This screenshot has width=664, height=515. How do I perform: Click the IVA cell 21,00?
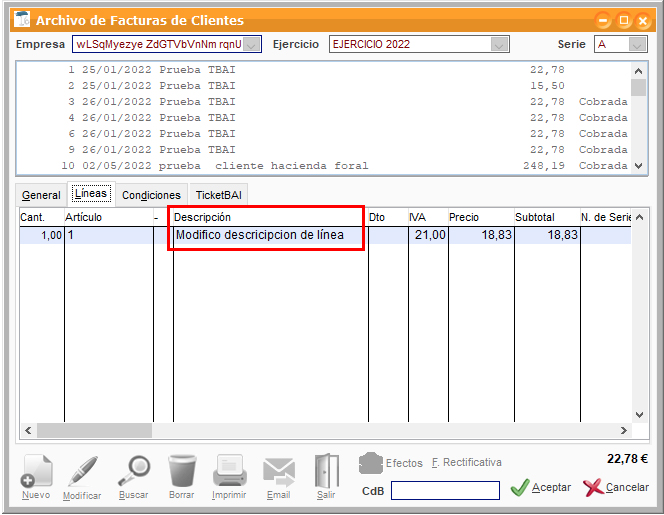tap(428, 235)
